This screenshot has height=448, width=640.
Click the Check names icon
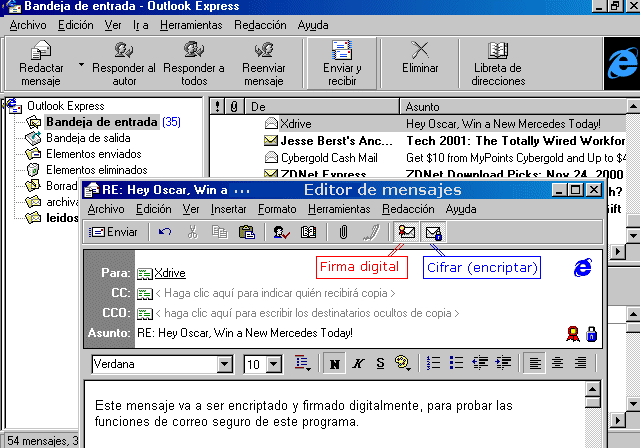[x=282, y=232]
